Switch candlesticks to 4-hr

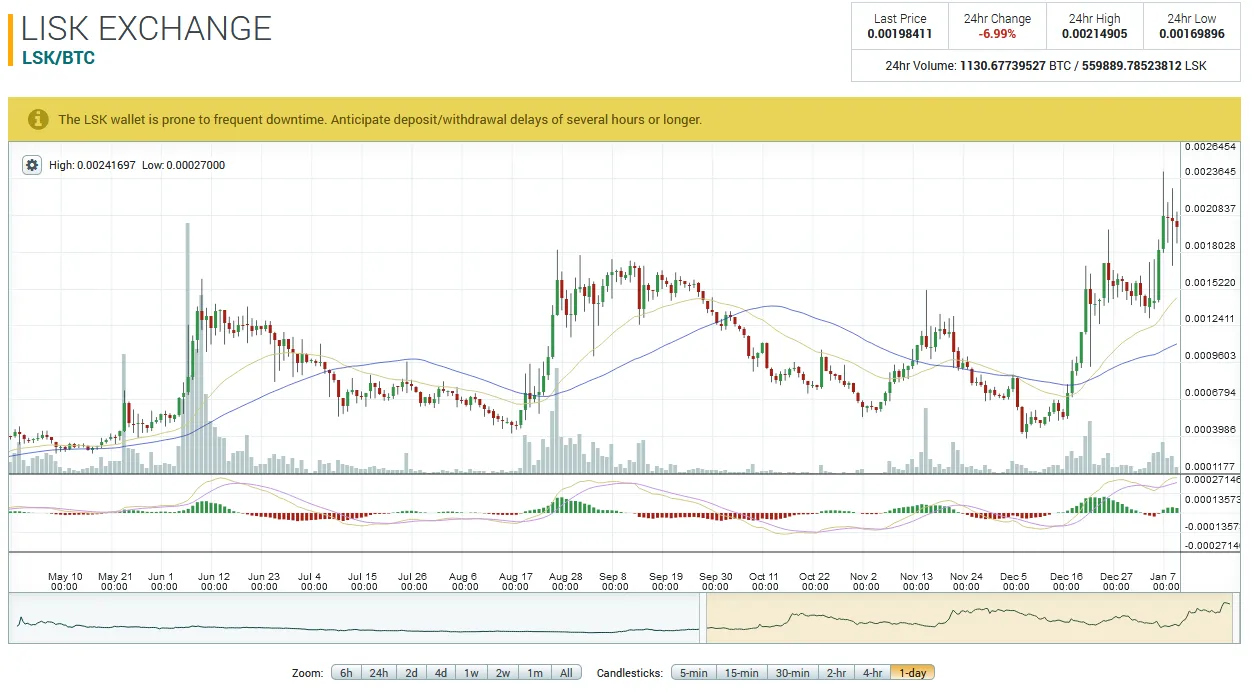[872, 673]
